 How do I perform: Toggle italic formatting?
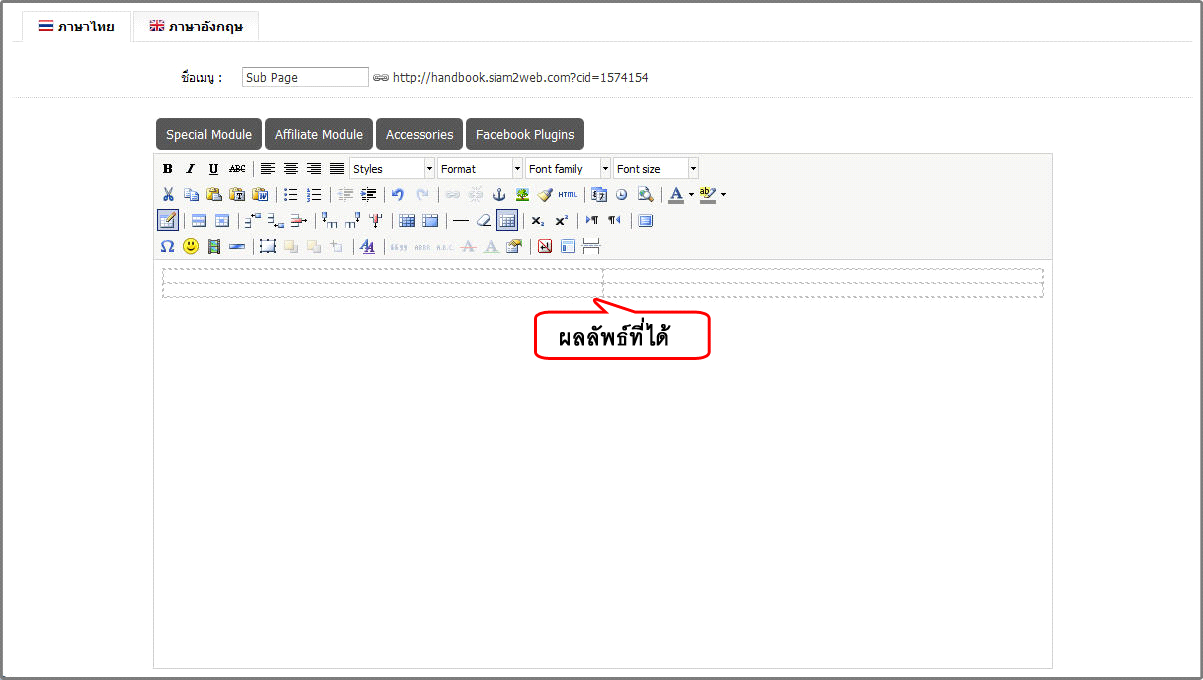[x=191, y=169]
